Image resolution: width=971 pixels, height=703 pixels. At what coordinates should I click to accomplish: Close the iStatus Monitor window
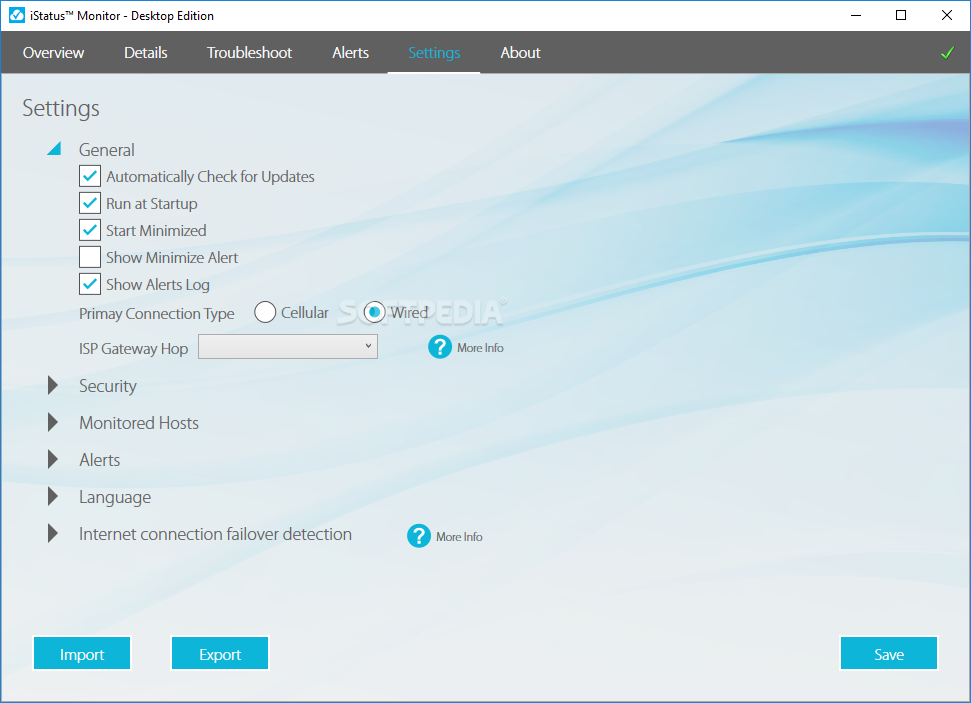[x=947, y=15]
